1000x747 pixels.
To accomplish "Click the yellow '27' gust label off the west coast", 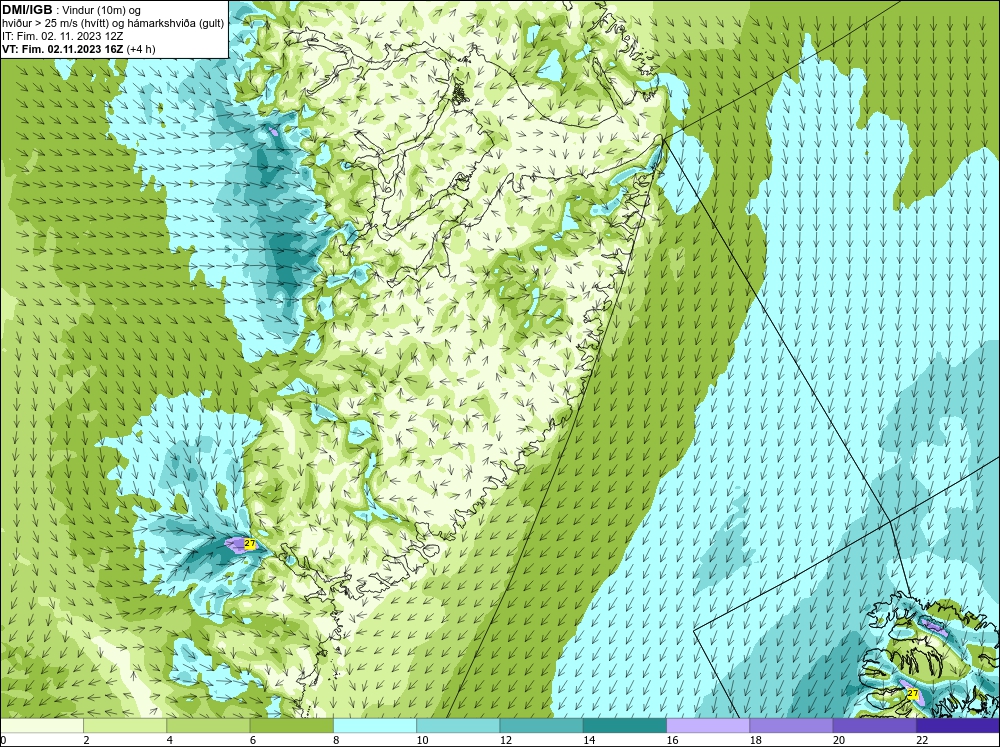I will click(x=250, y=544).
